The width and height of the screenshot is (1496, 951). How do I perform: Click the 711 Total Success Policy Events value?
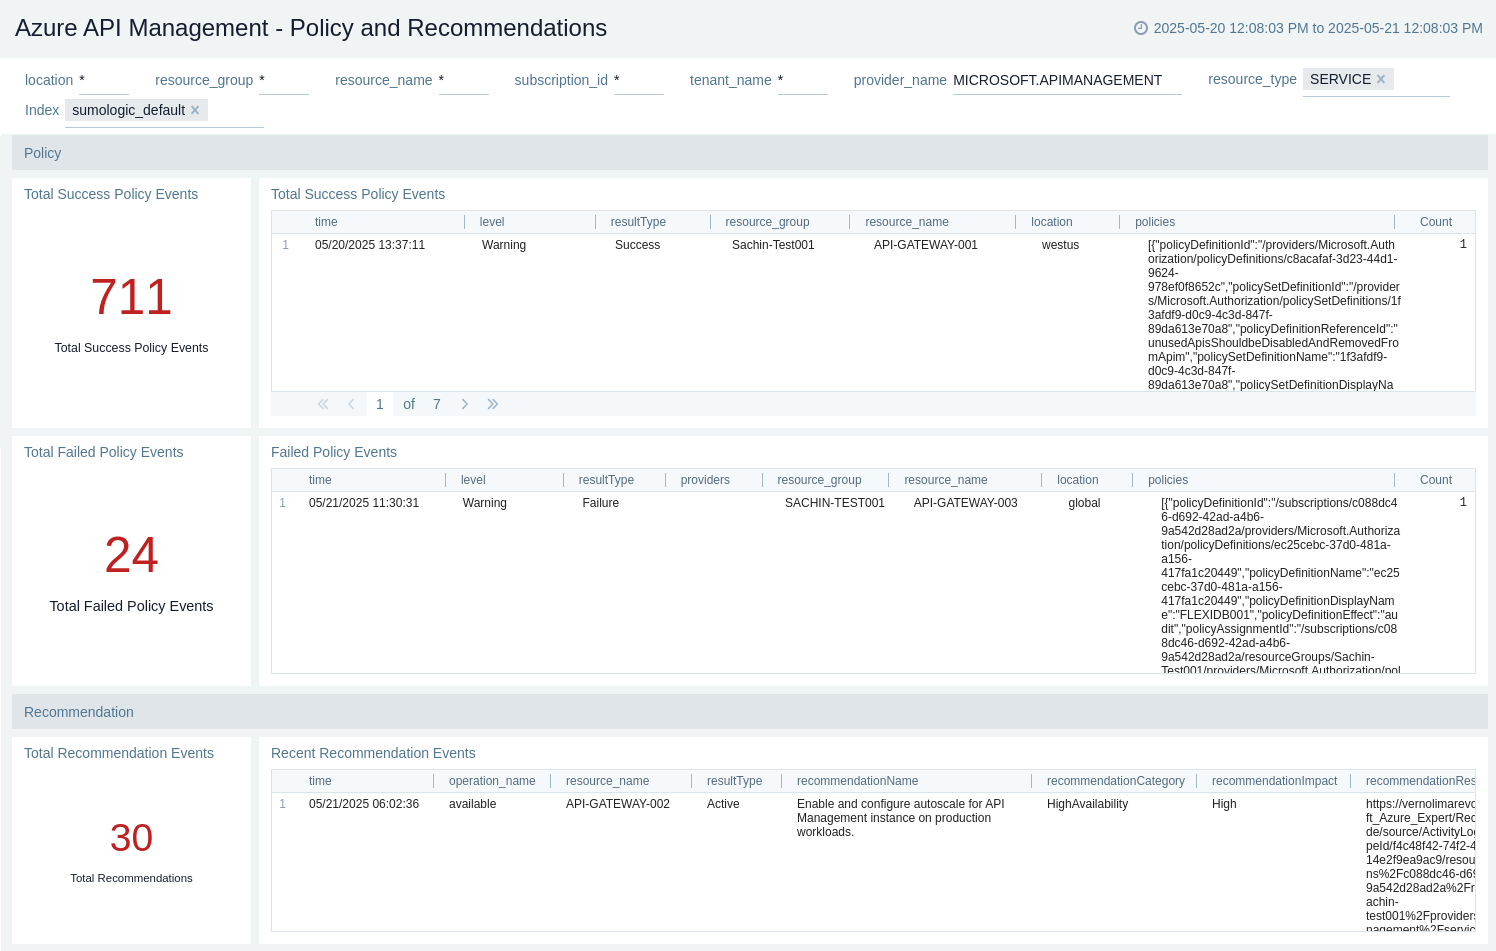131,297
